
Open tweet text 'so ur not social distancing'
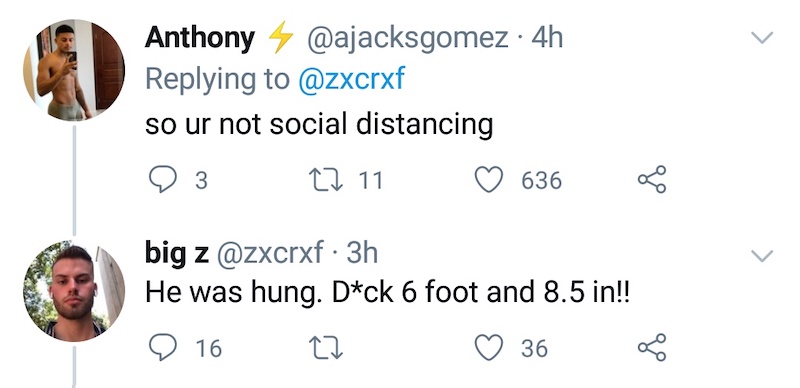click(319, 125)
